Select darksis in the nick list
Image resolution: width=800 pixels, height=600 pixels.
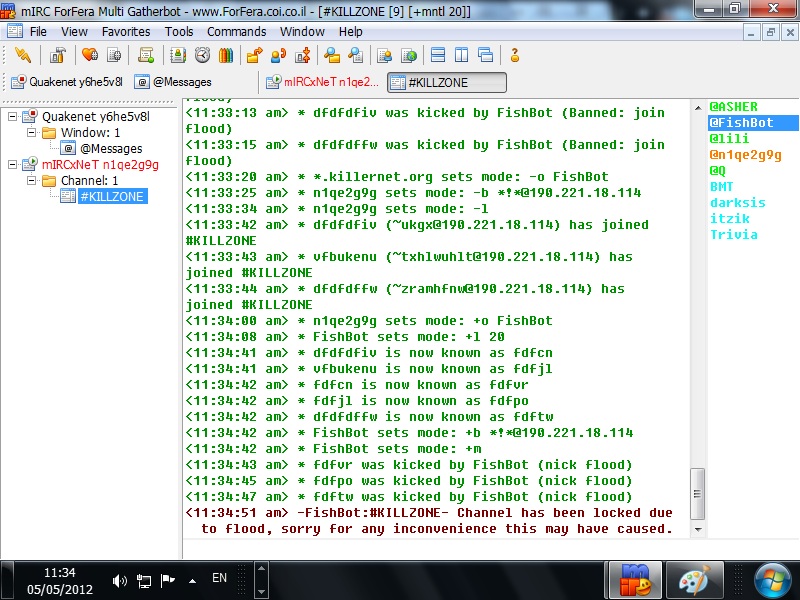pyautogui.click(x=738, y=203)
